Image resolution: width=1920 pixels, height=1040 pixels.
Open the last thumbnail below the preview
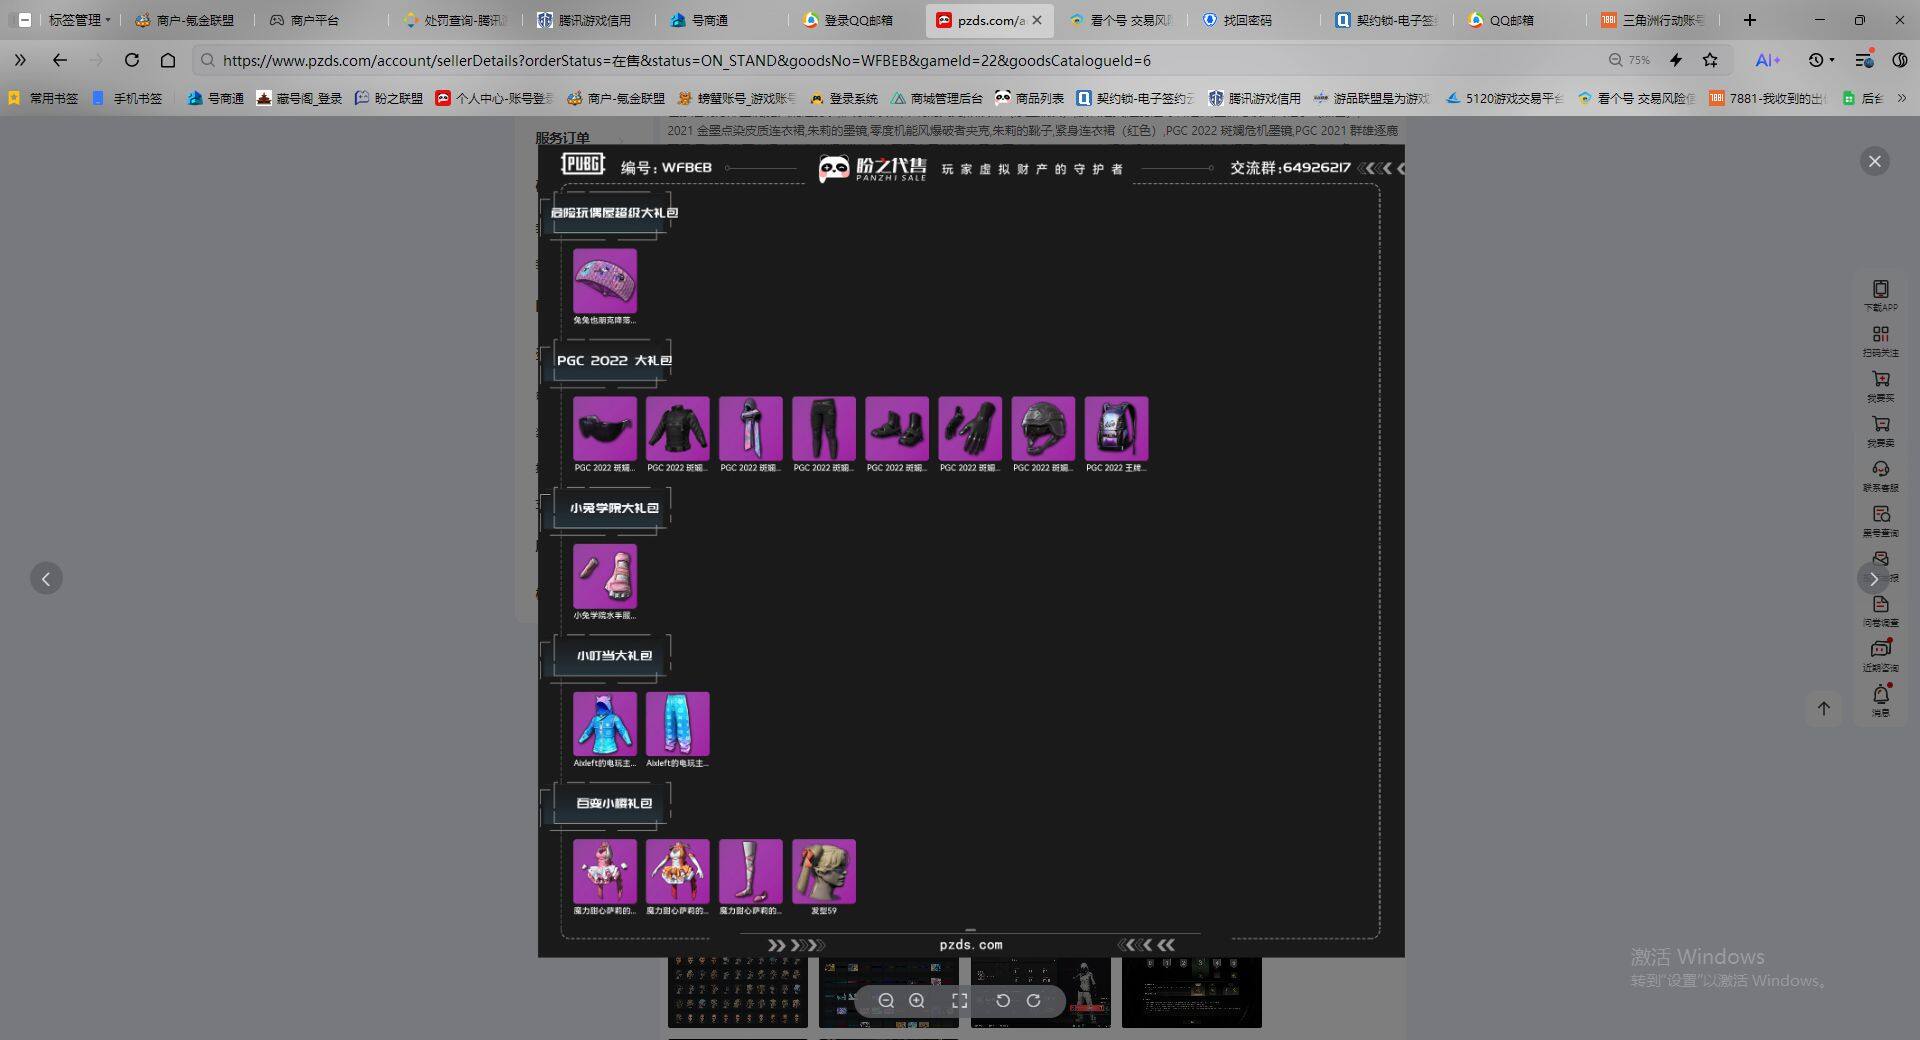[1192, 992]
